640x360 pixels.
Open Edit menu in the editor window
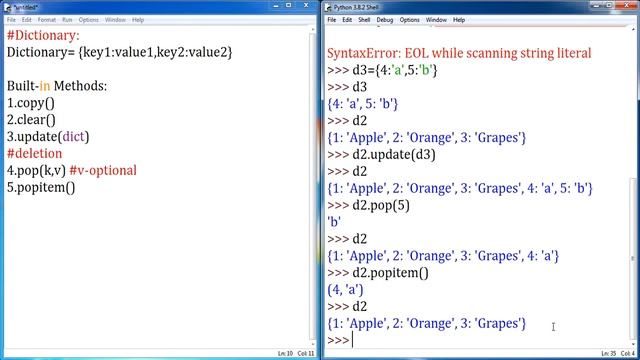(x=27, y=20)
